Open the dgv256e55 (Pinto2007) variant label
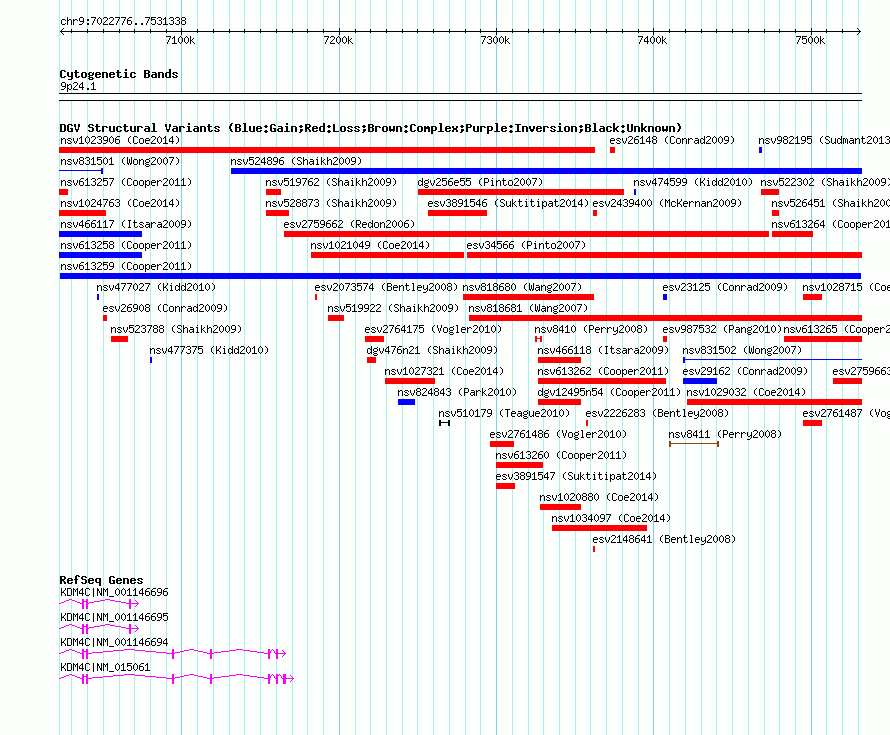890x735 pixels. coord(480,182)
